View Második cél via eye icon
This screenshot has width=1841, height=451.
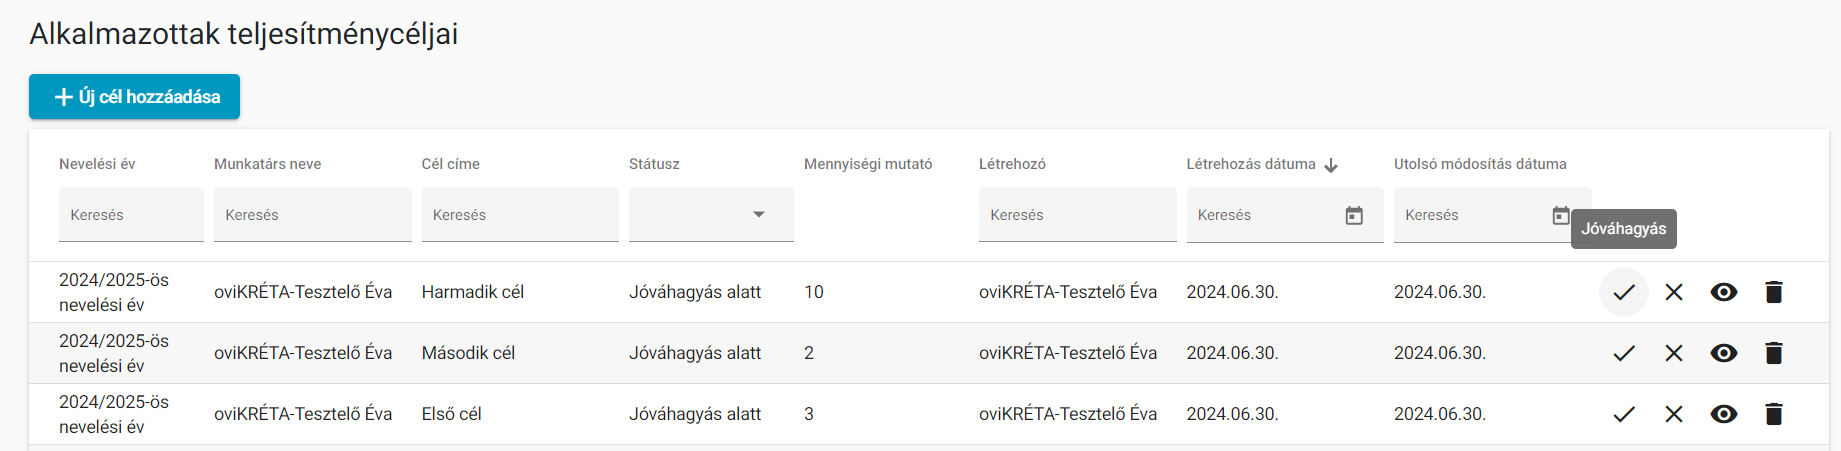point(1723,353)
